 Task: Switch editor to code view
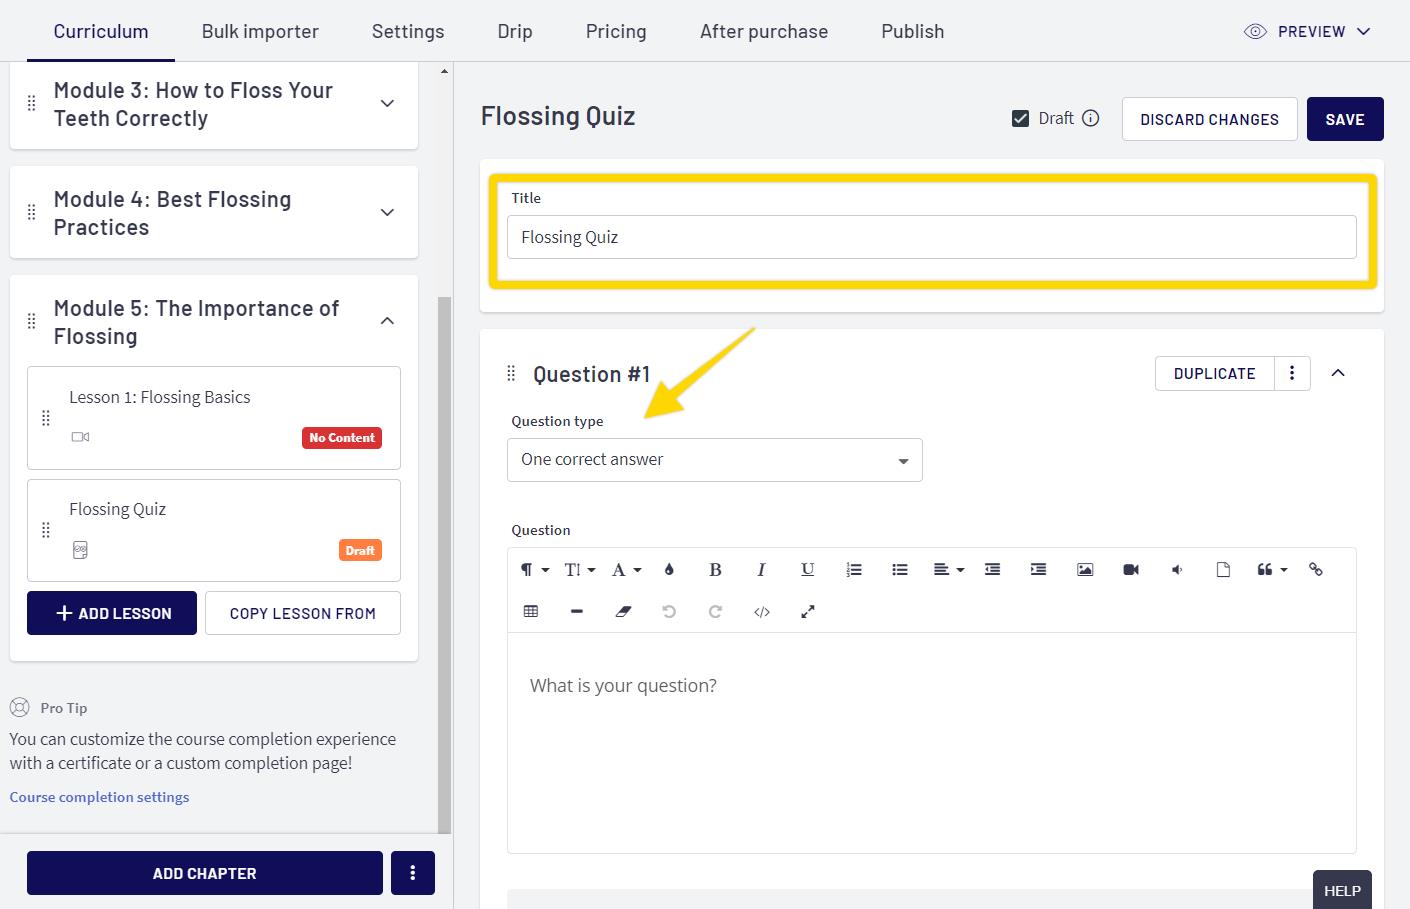[761, 612]
